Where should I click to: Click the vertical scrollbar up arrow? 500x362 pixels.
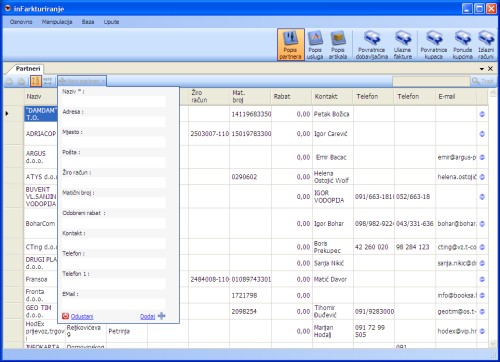493,93
